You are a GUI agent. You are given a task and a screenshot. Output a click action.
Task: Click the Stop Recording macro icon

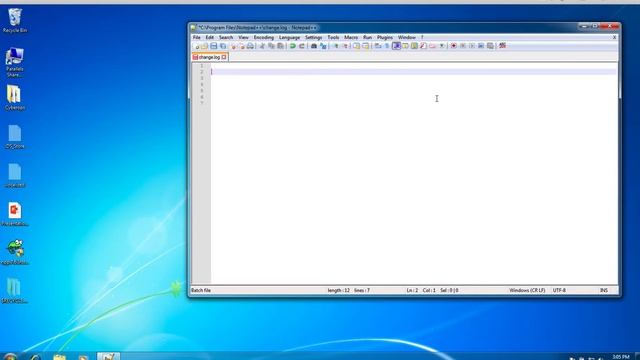click(x=463, y=46)
